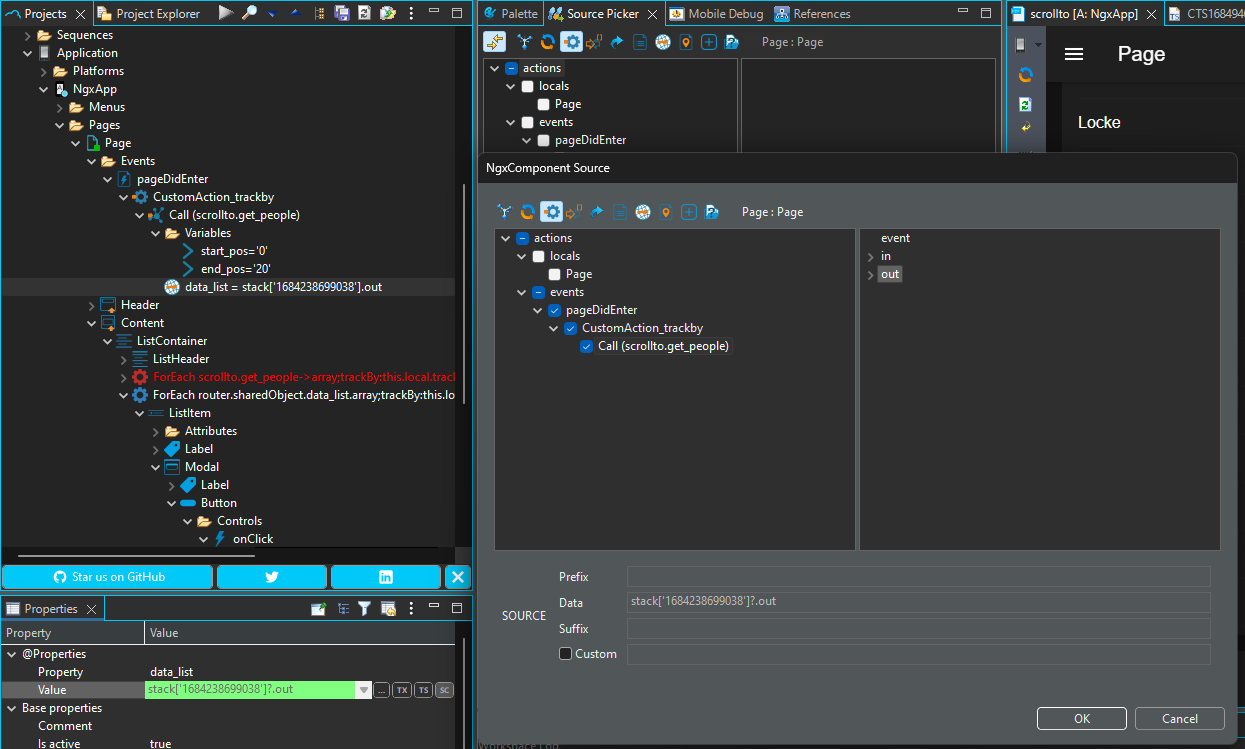Open the hamburger menu in Page preview

1074,55
